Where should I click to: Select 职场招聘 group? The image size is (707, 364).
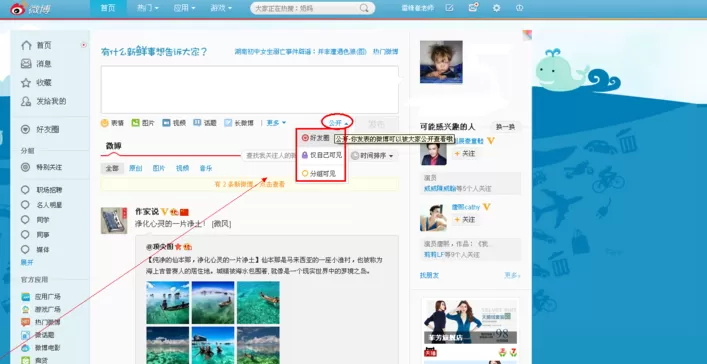(41, 190)
